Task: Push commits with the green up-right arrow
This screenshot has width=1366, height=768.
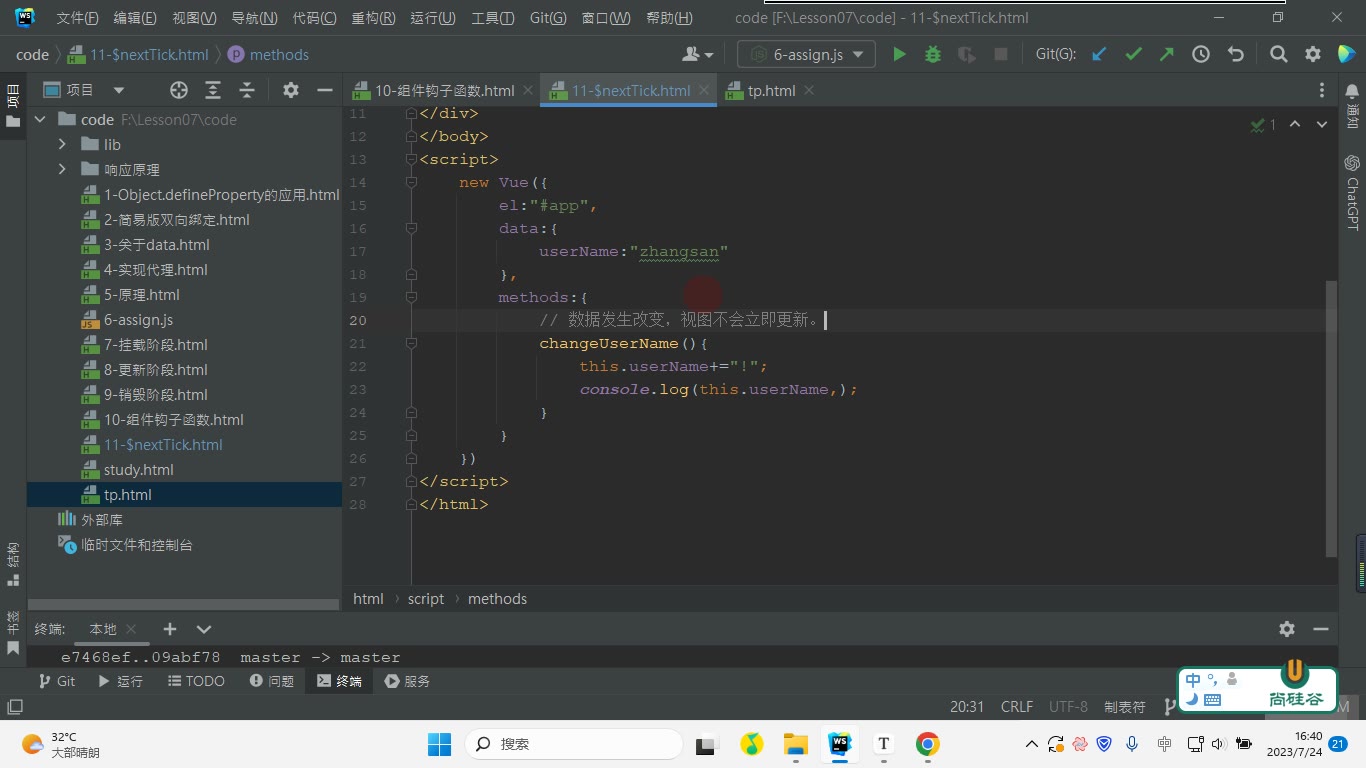Action: [x=1167, y=54]
